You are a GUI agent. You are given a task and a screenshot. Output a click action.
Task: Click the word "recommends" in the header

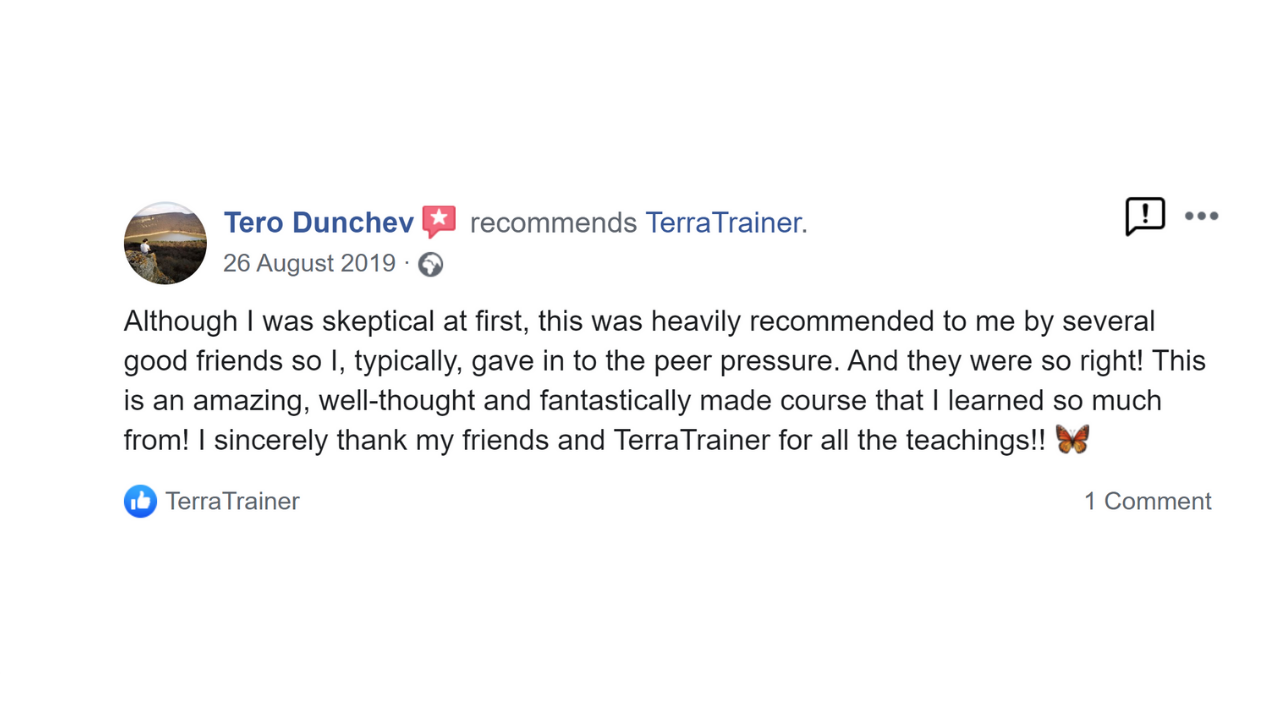pos(553,222)
